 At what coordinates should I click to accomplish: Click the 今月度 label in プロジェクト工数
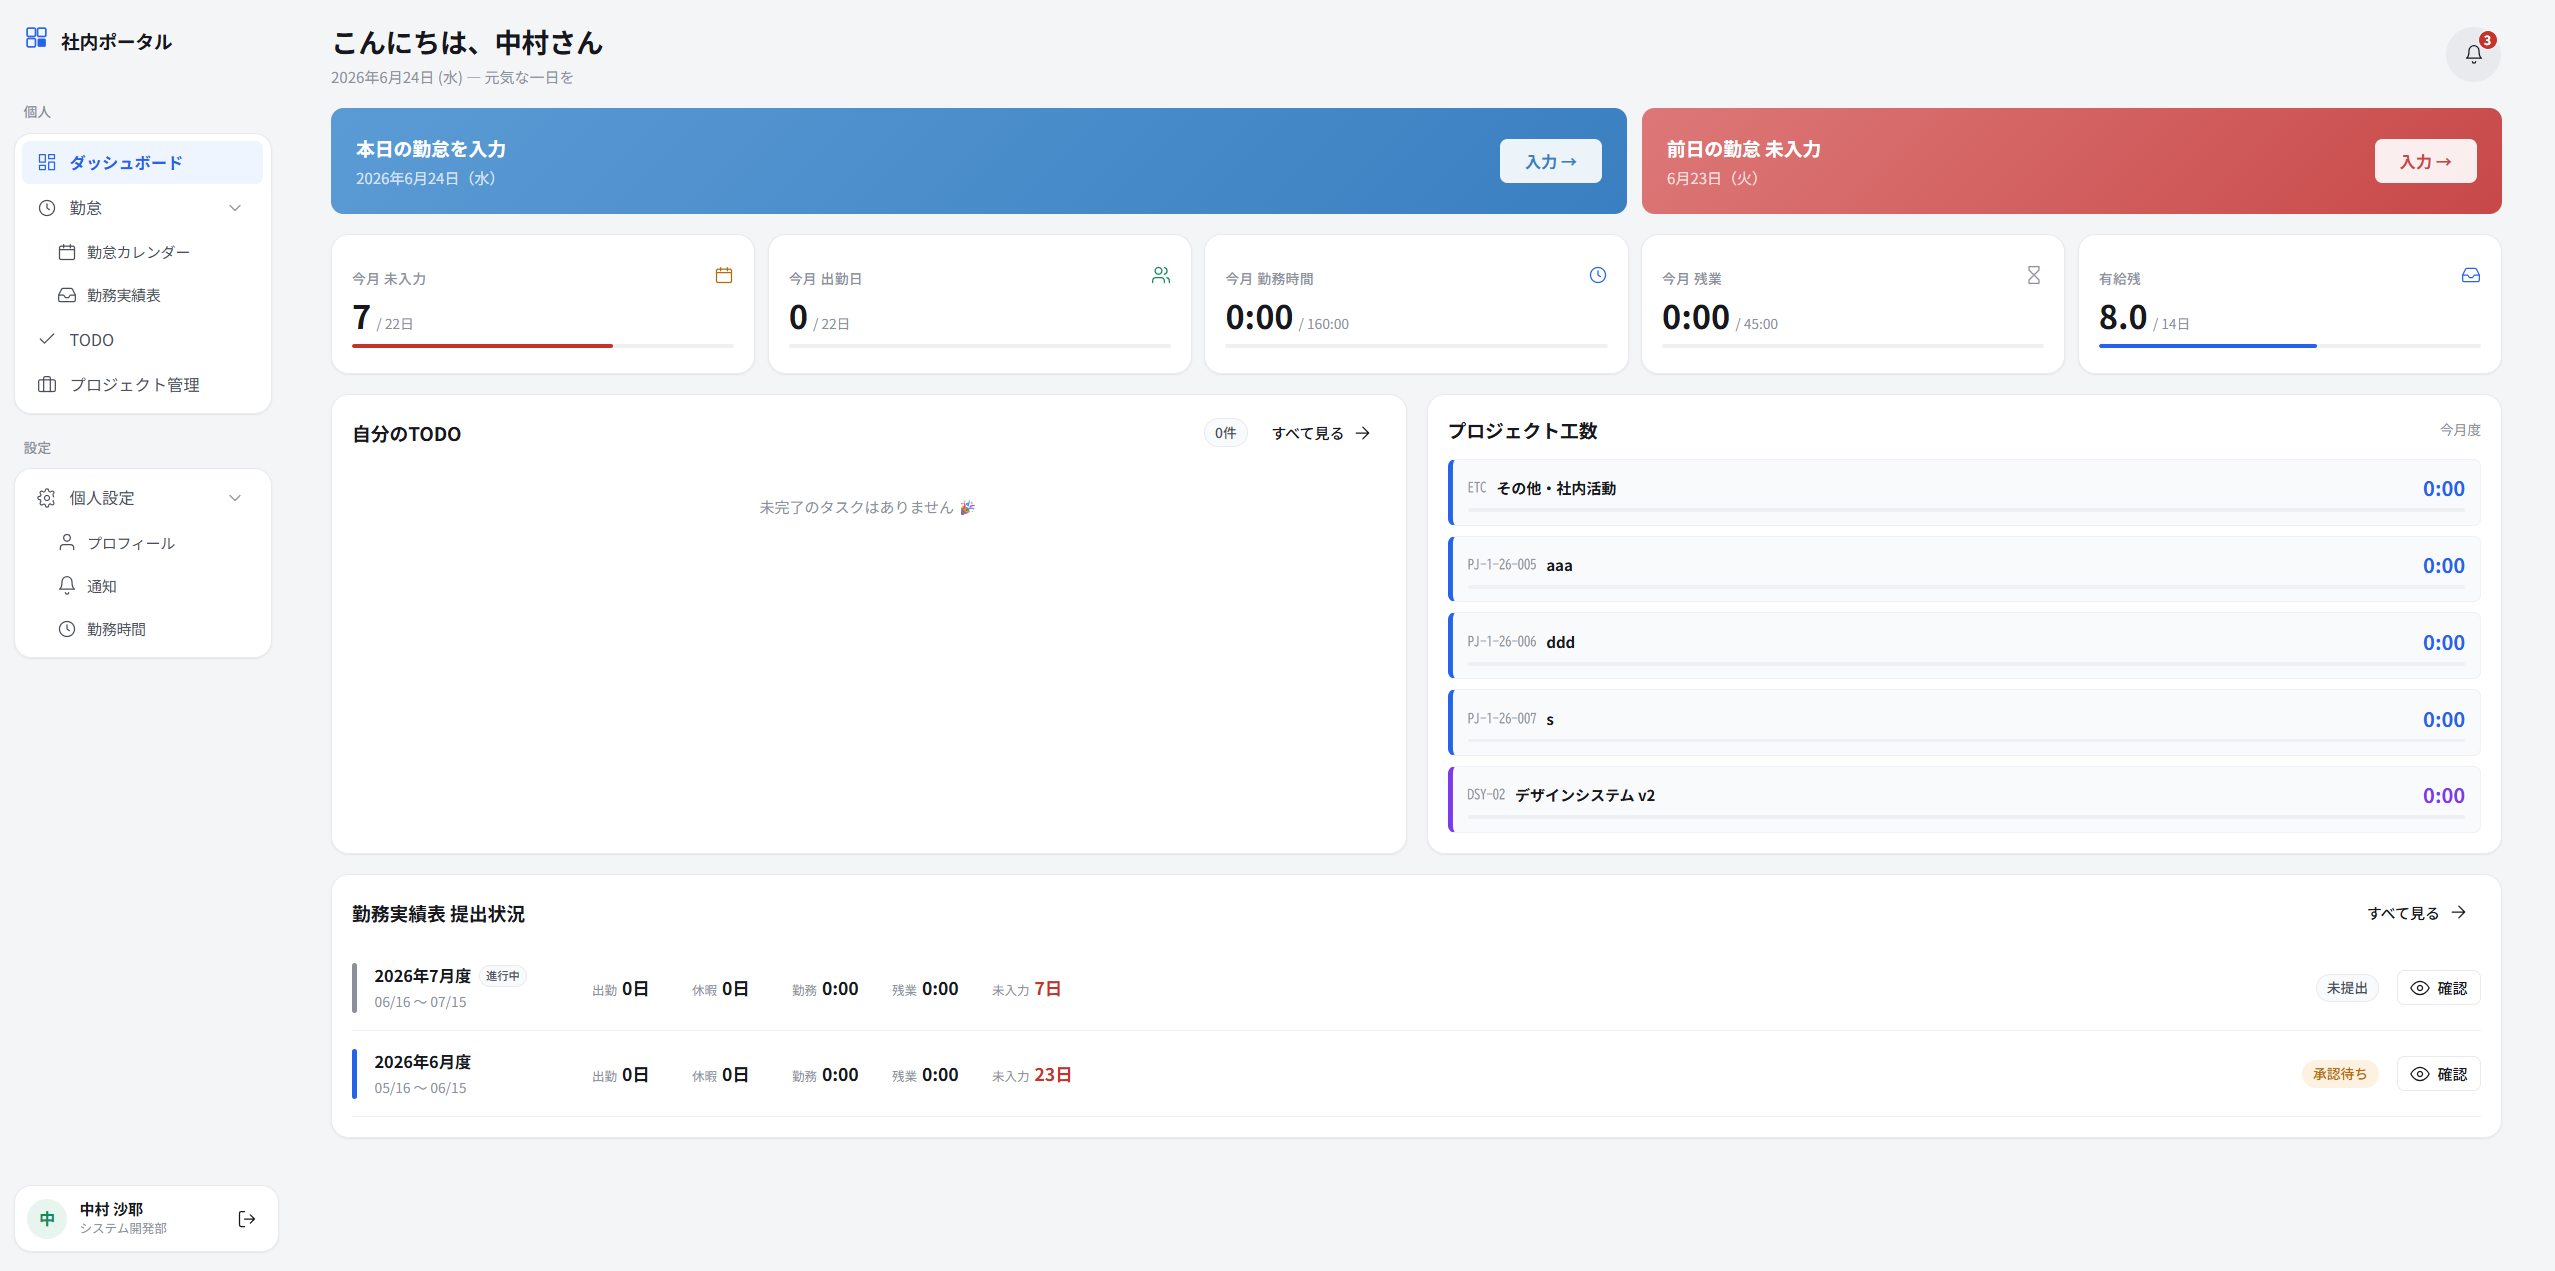(2460, 430)
